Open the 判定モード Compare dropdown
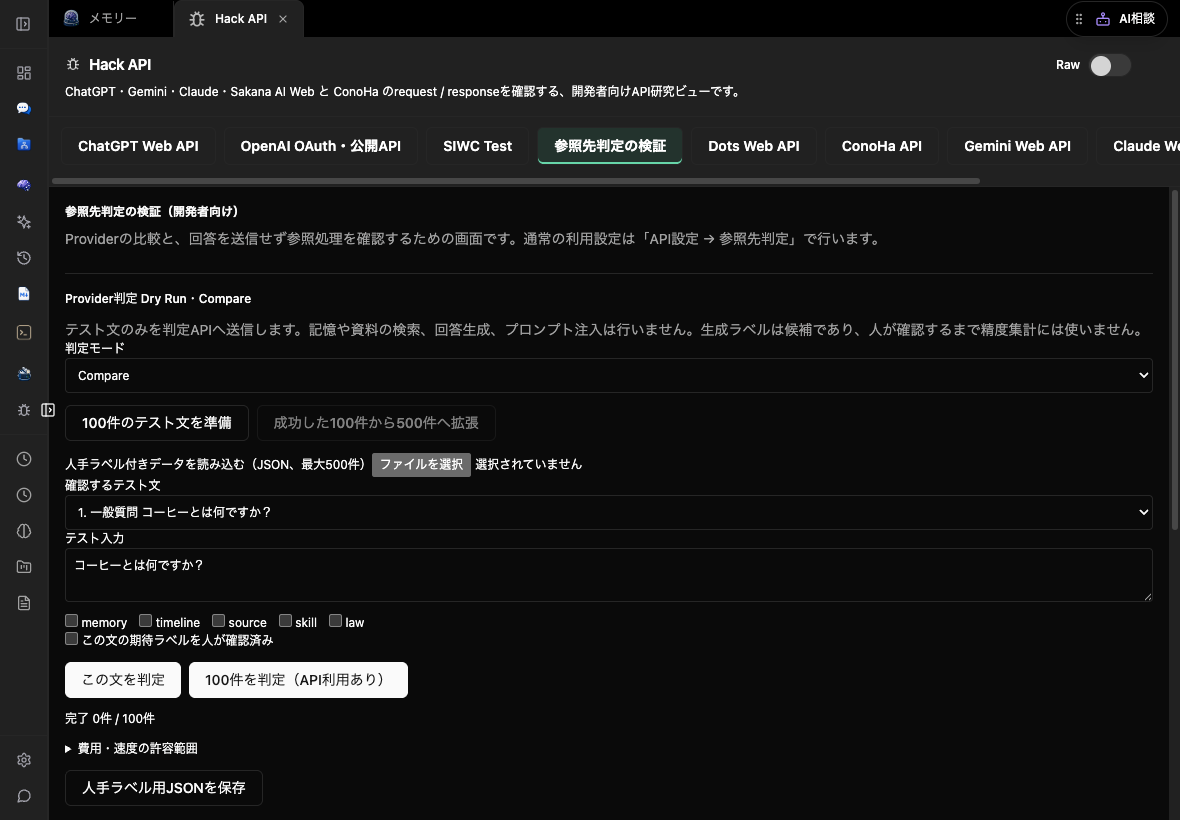 tap(608, 375)
